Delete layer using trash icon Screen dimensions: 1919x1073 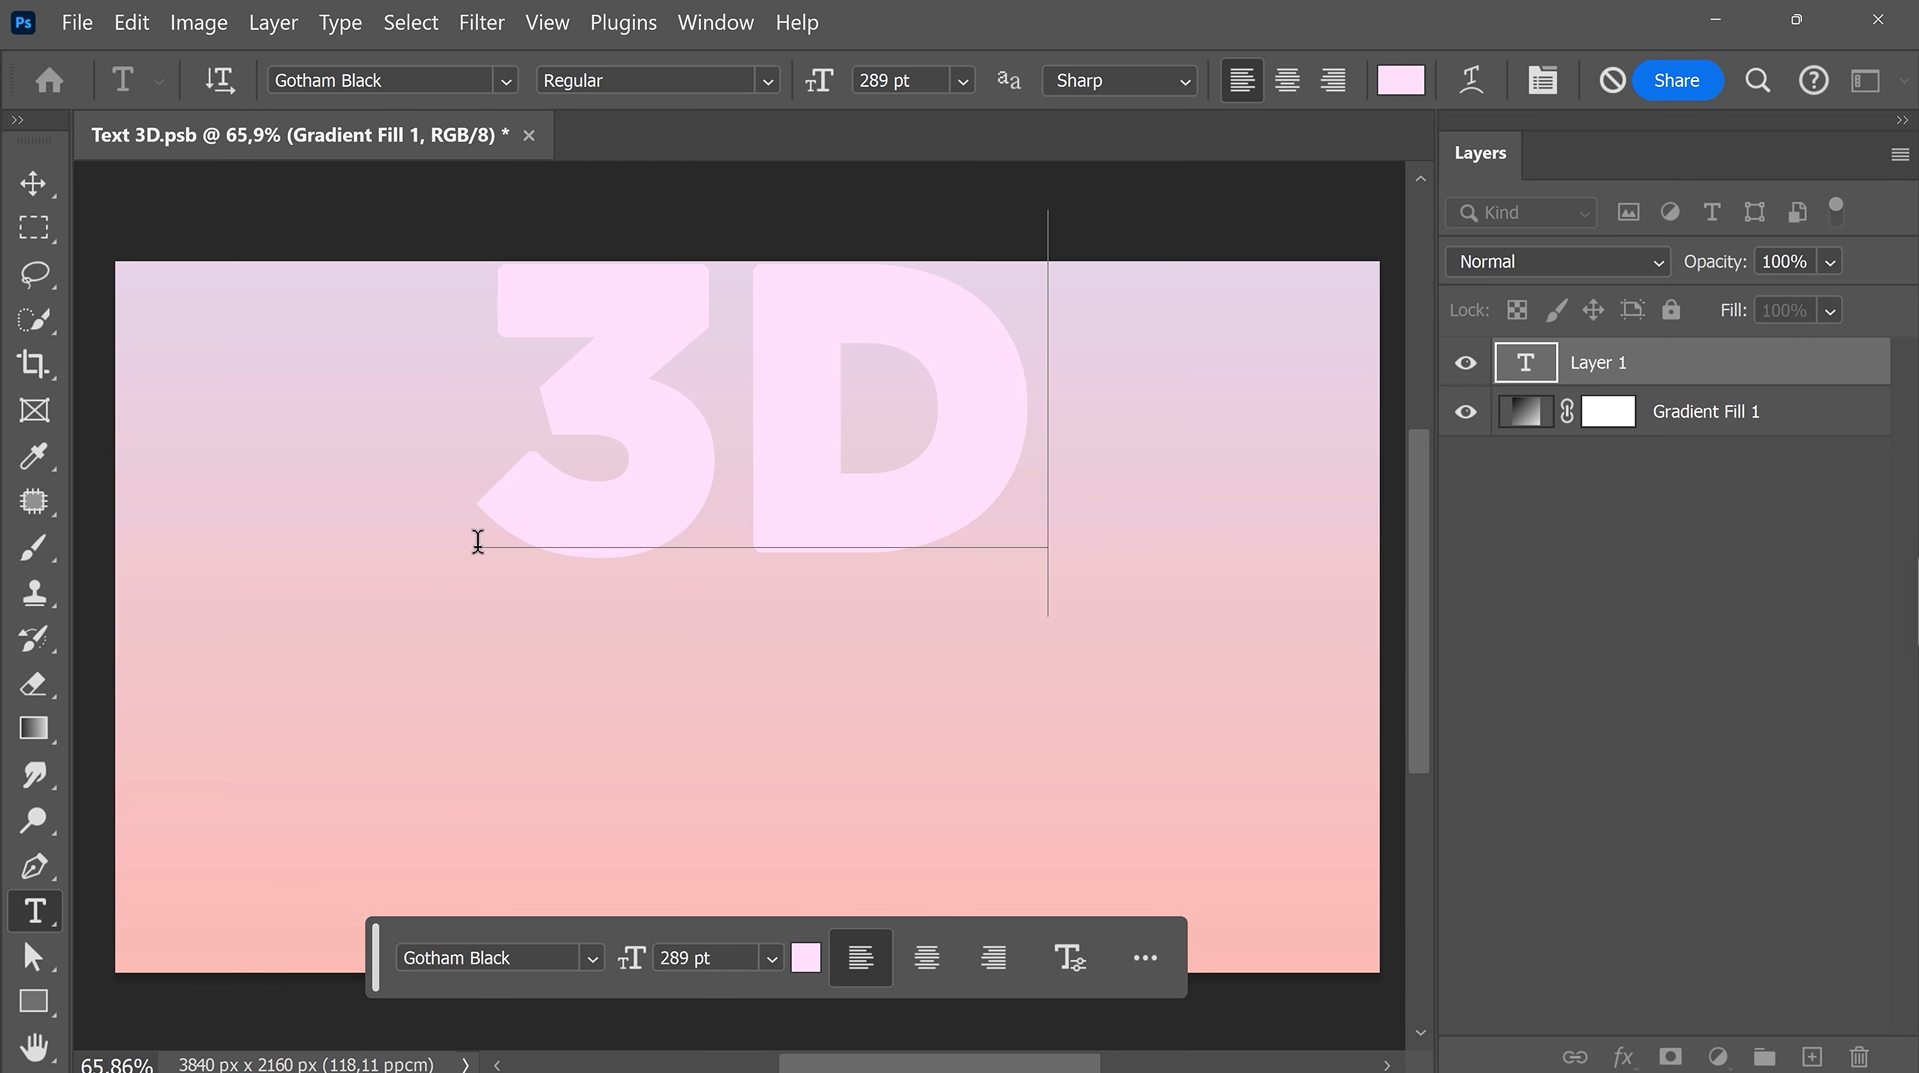[x=1858, y=1057]
